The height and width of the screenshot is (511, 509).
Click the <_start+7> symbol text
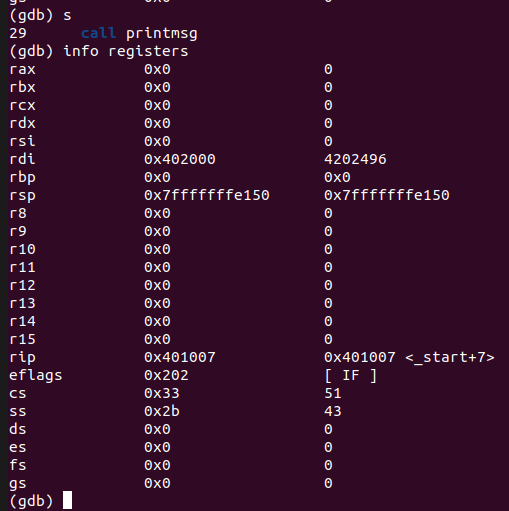pyautogui.click(x=450, y=358)
